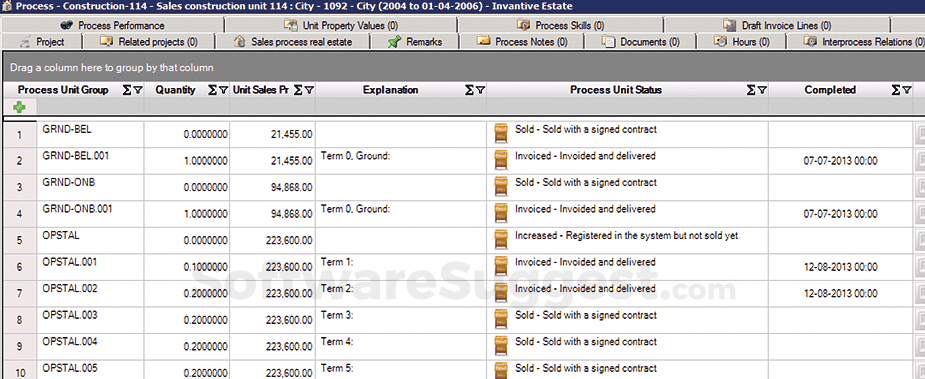Viewport: 925px width, 379px height.
Task: Click status icon in GRND-BEL.001 row
Action: 501,160
